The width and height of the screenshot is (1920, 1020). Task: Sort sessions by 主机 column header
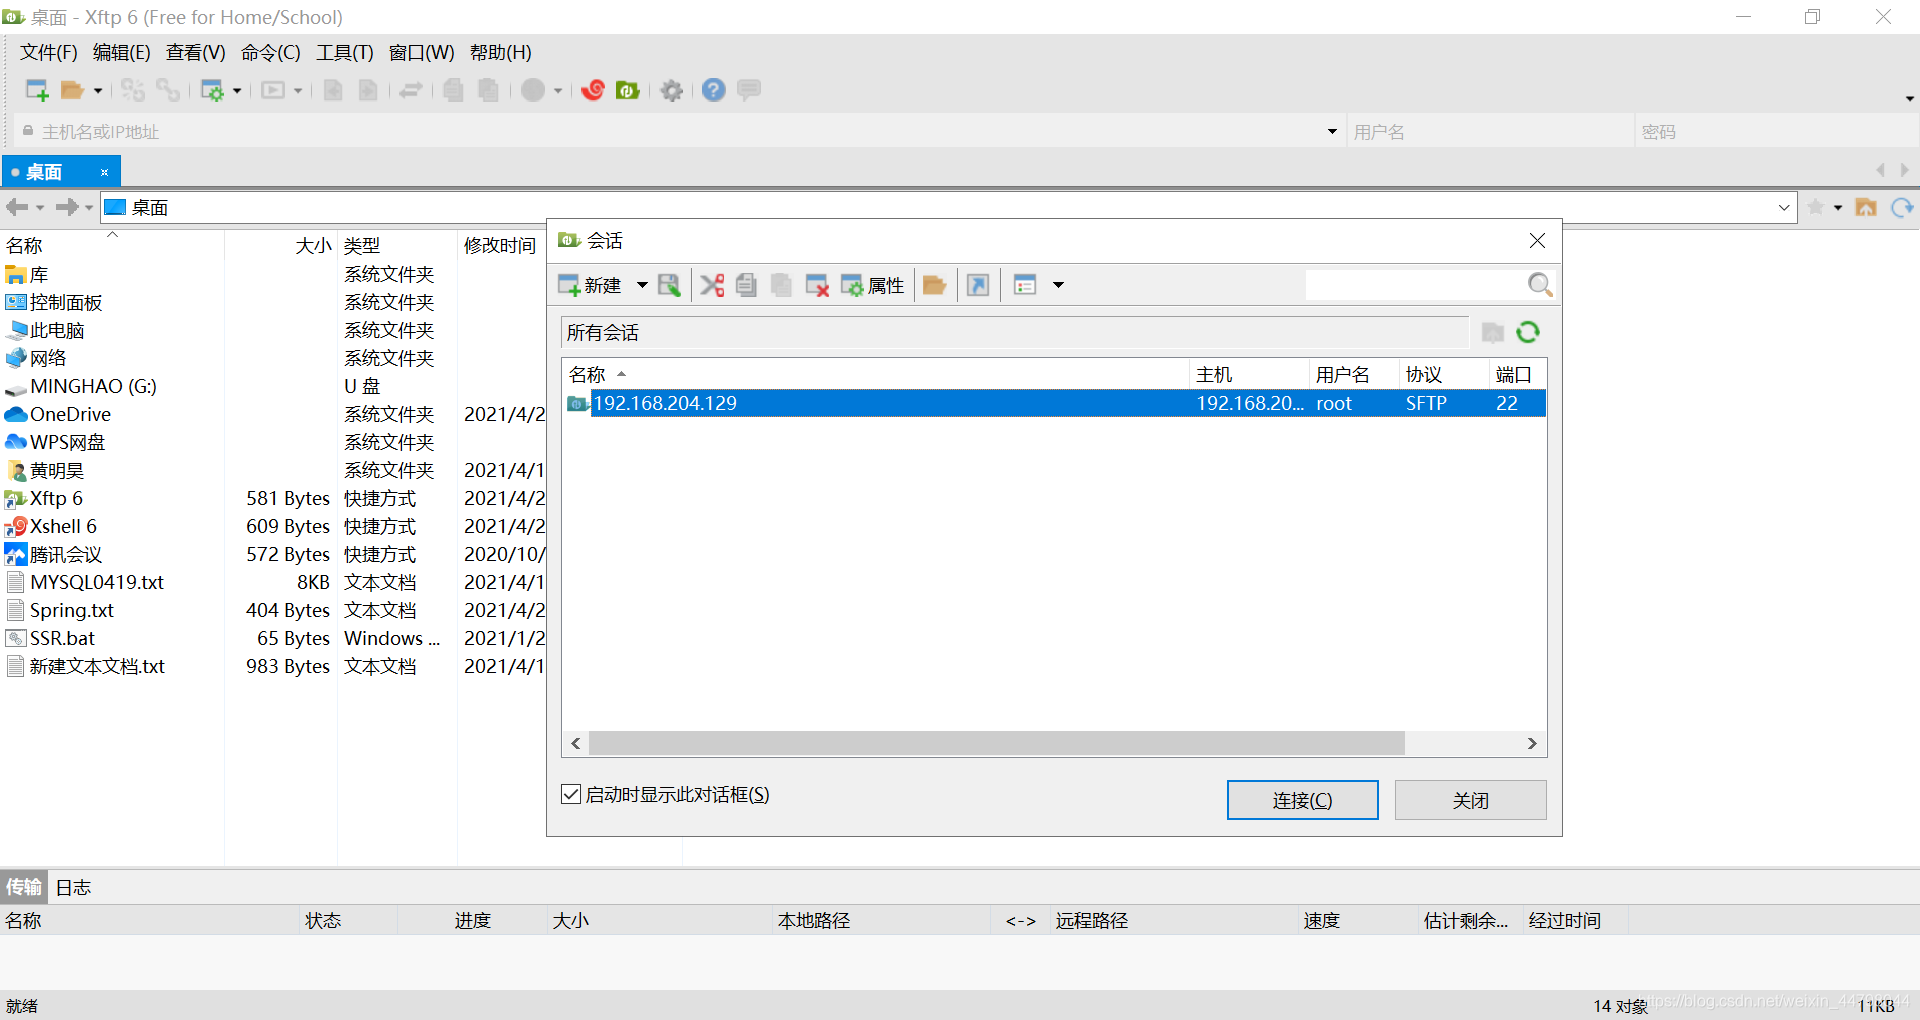coord(1249,375)
